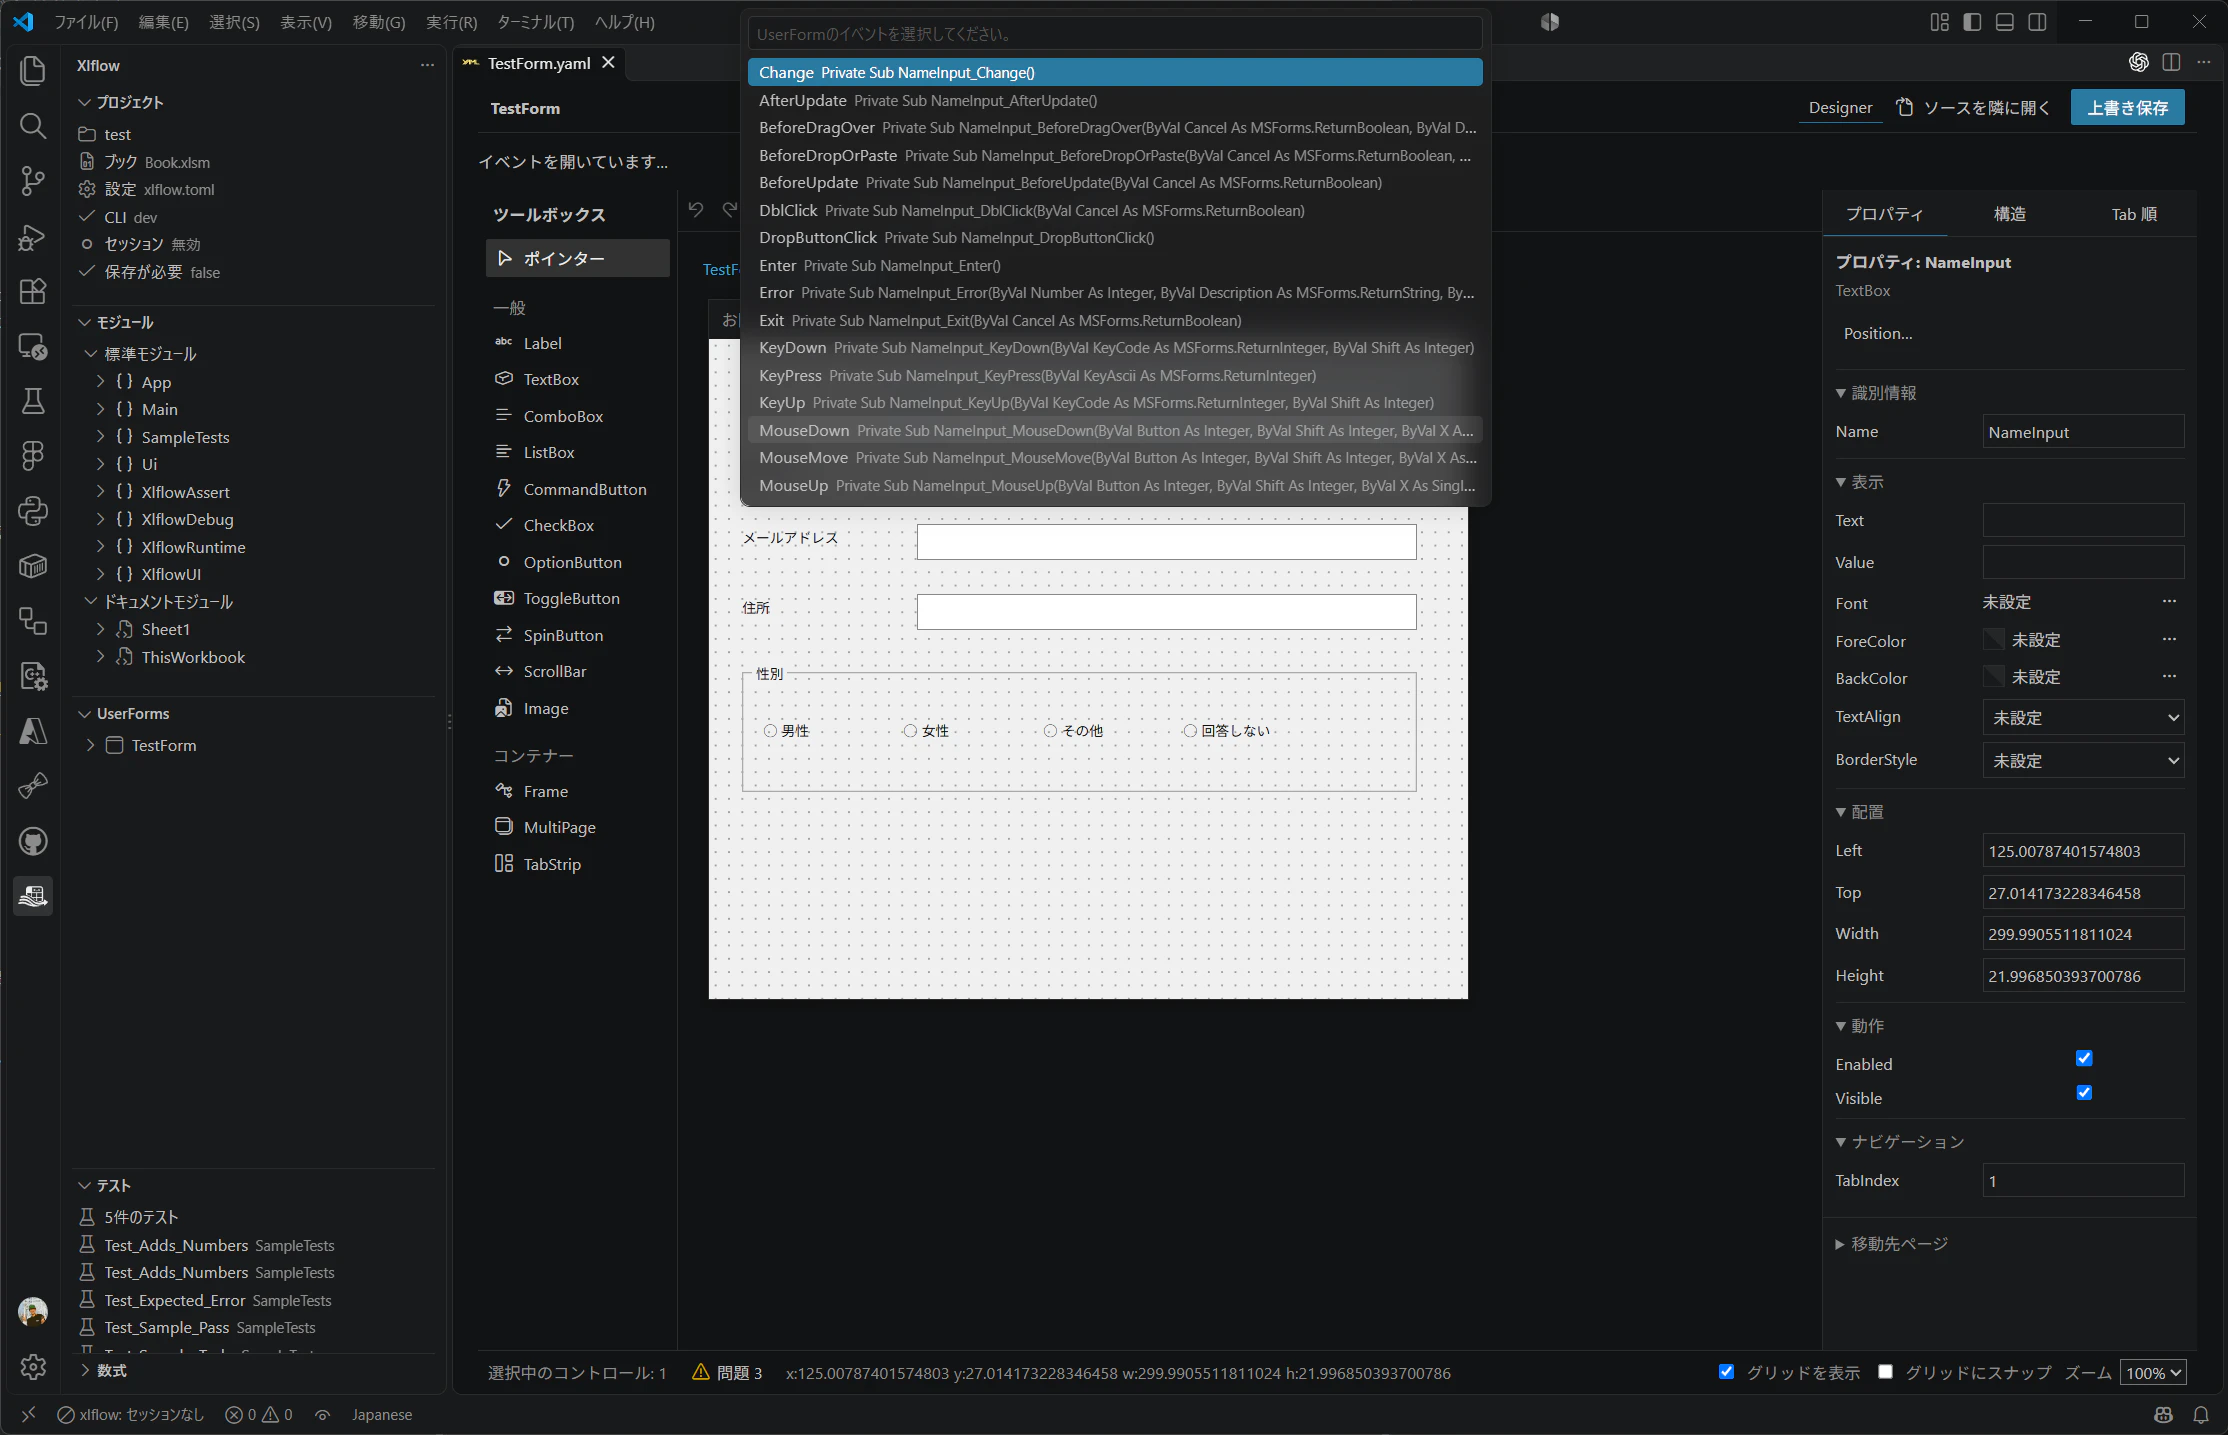Expand the 移動先ページ section

coord(1891,1244)
